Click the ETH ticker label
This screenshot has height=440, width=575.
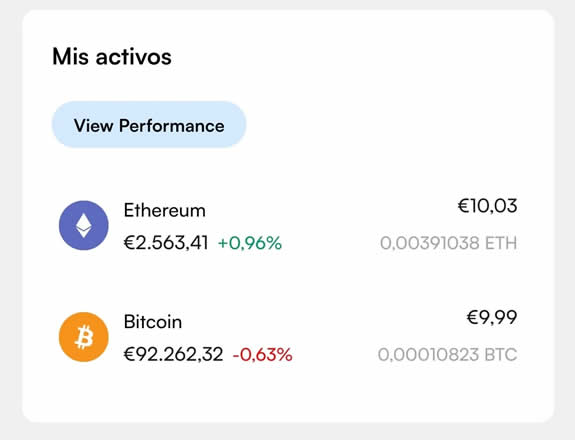pyautogui.click(x=501, y=243)
